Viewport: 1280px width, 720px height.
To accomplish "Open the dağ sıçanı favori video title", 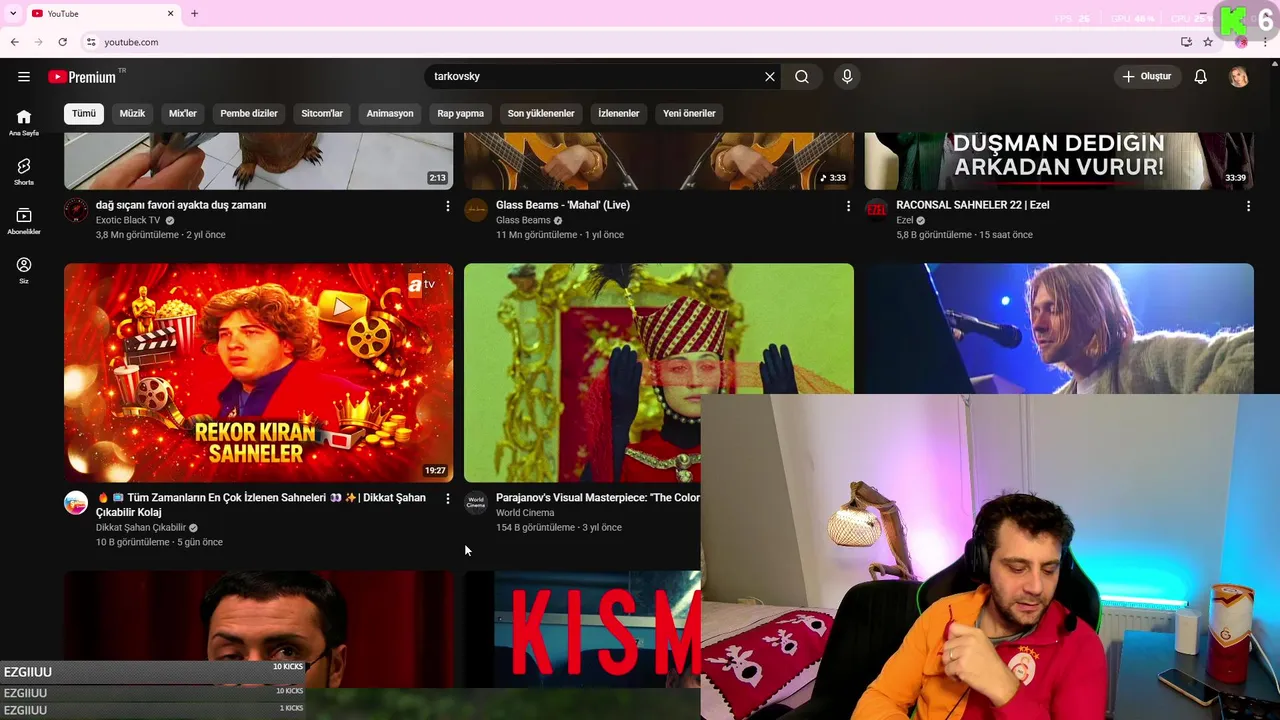I will 181,205.
